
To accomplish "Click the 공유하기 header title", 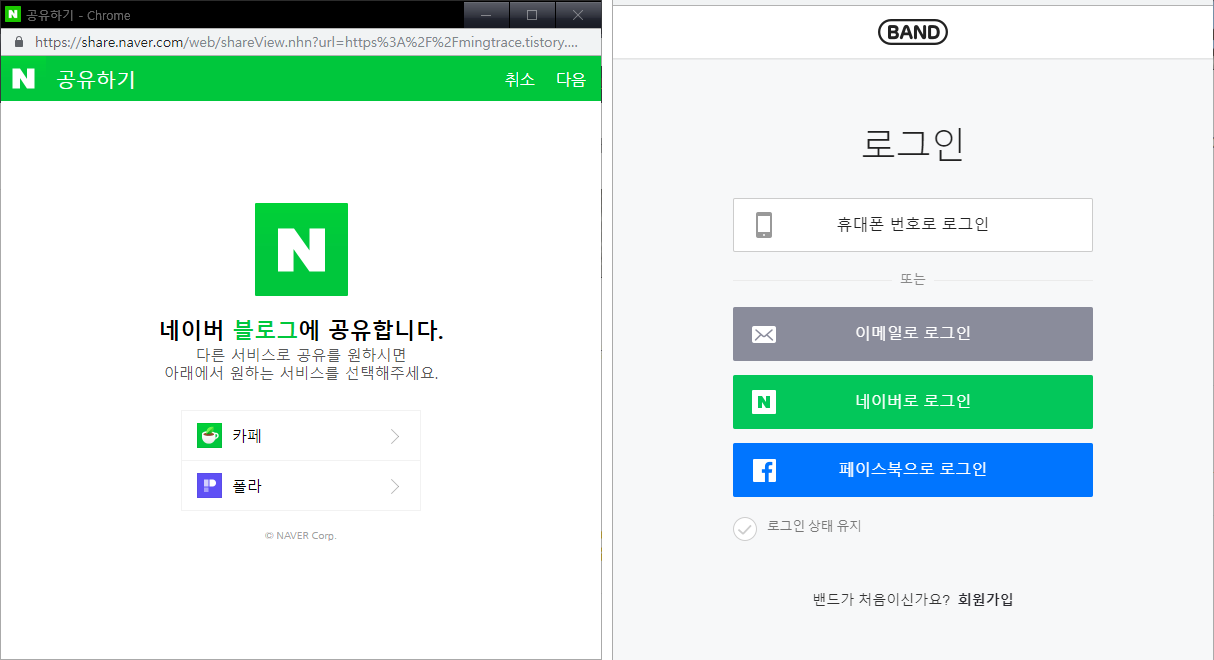I will [96, 80].
